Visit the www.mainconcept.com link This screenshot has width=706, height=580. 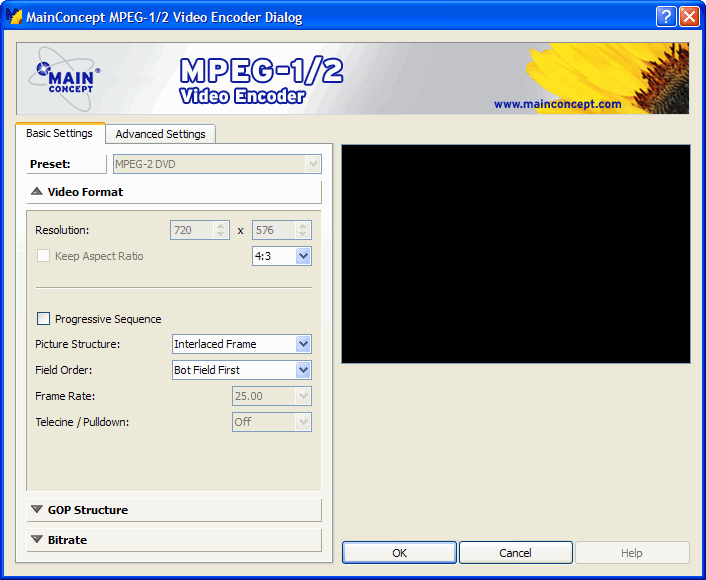(x=557, y=104)
